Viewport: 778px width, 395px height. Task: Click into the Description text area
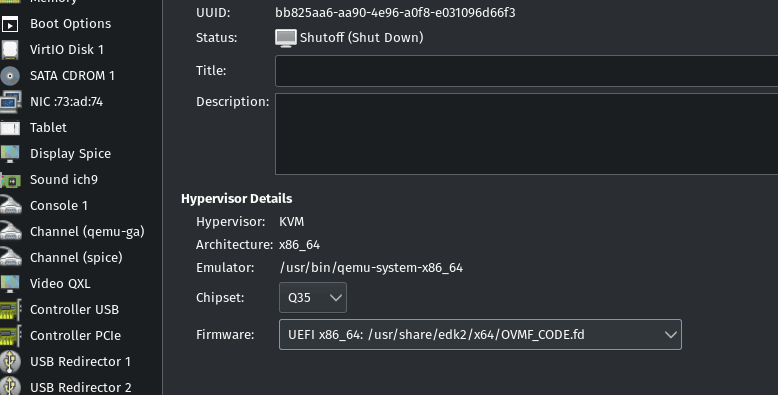[526, 134]
